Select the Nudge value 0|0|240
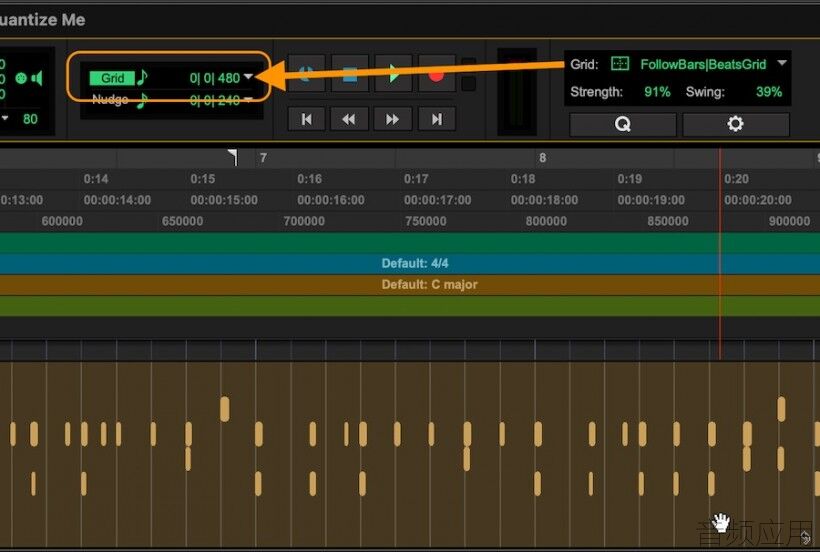This screenshot has height=552, width=820. (214, 100)
